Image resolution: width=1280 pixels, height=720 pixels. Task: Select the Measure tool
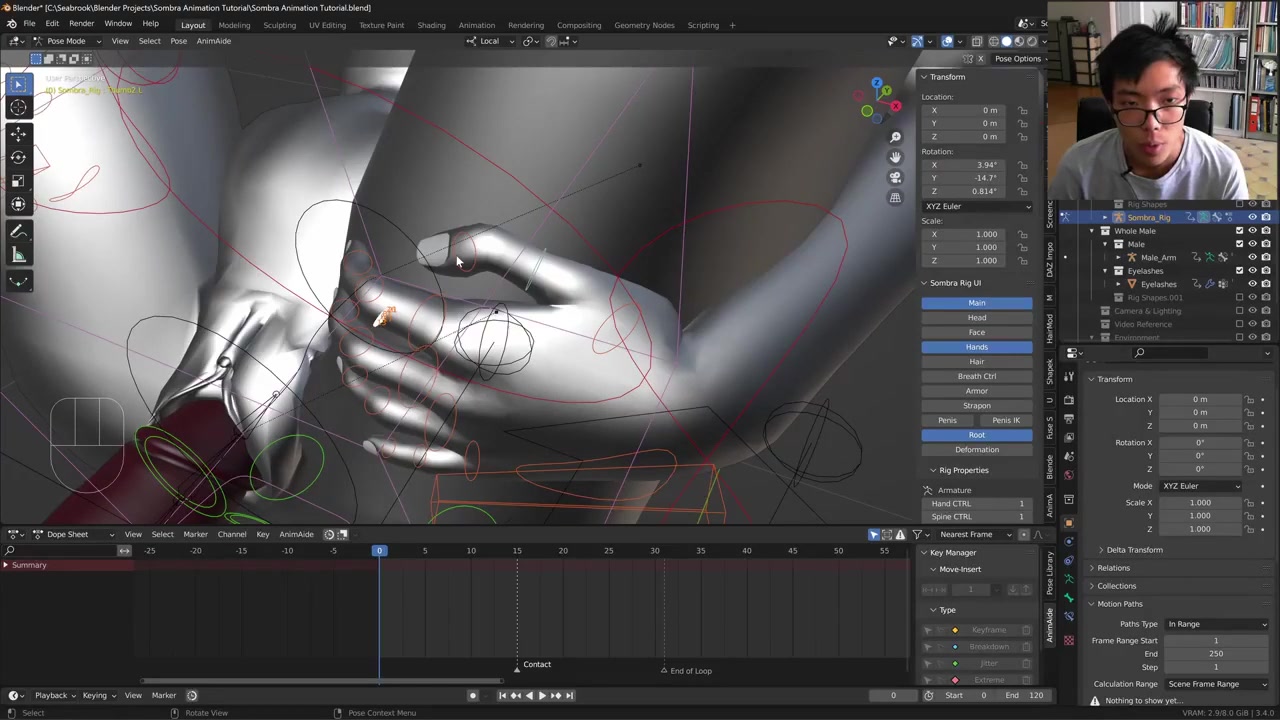[x=18, y=255]
